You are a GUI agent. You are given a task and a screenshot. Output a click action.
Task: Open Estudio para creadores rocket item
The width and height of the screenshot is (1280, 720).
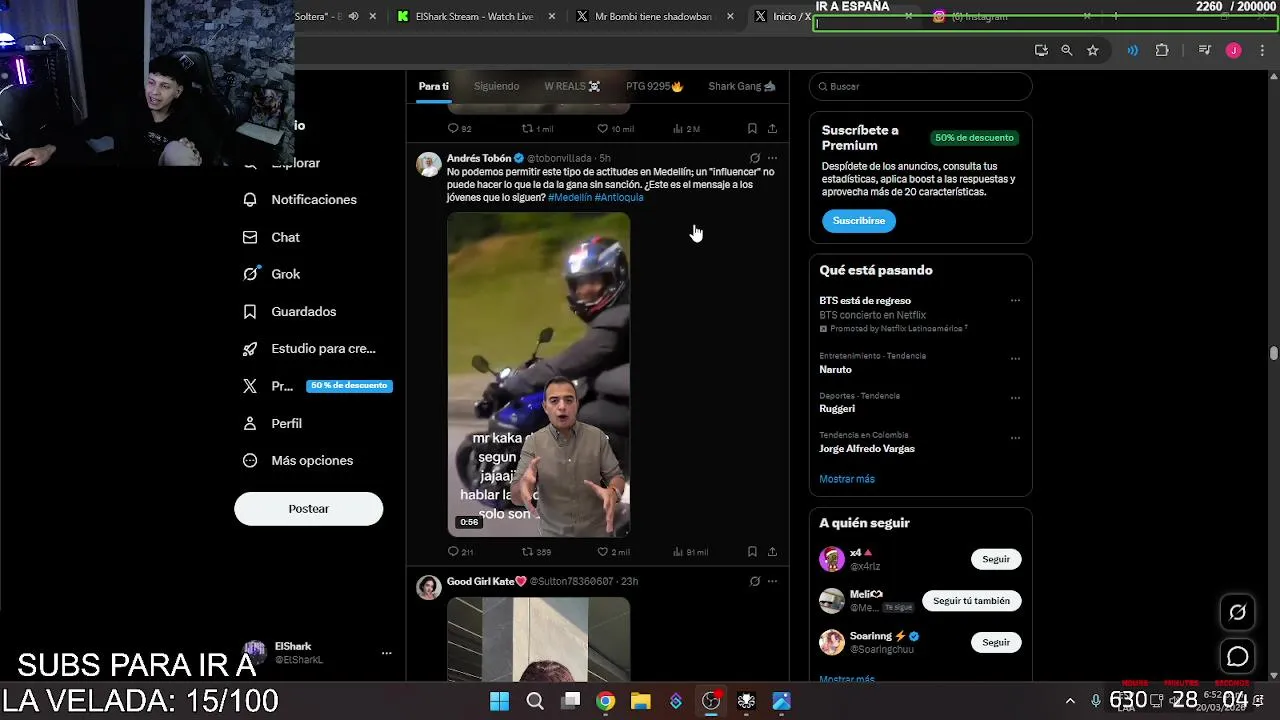point(309,349)
